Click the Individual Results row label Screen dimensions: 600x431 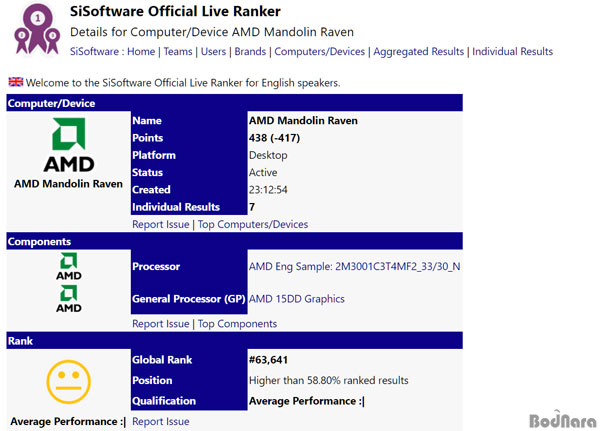tap(176, 207)
